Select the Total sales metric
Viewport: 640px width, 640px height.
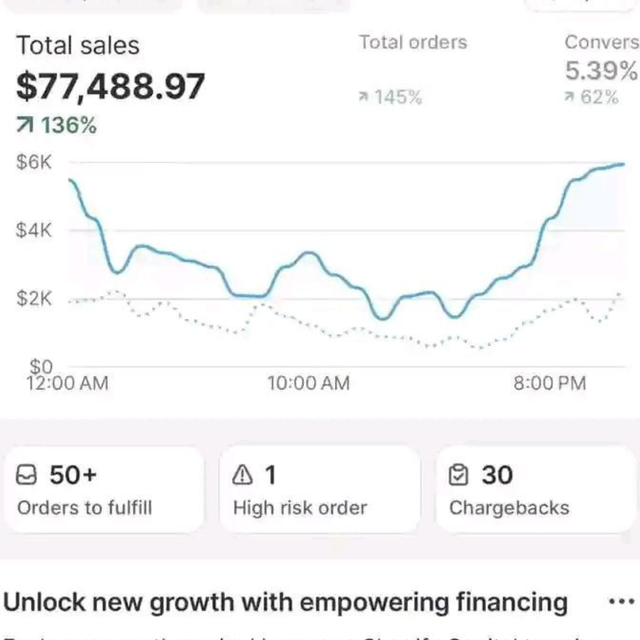(x=78, y=46)
